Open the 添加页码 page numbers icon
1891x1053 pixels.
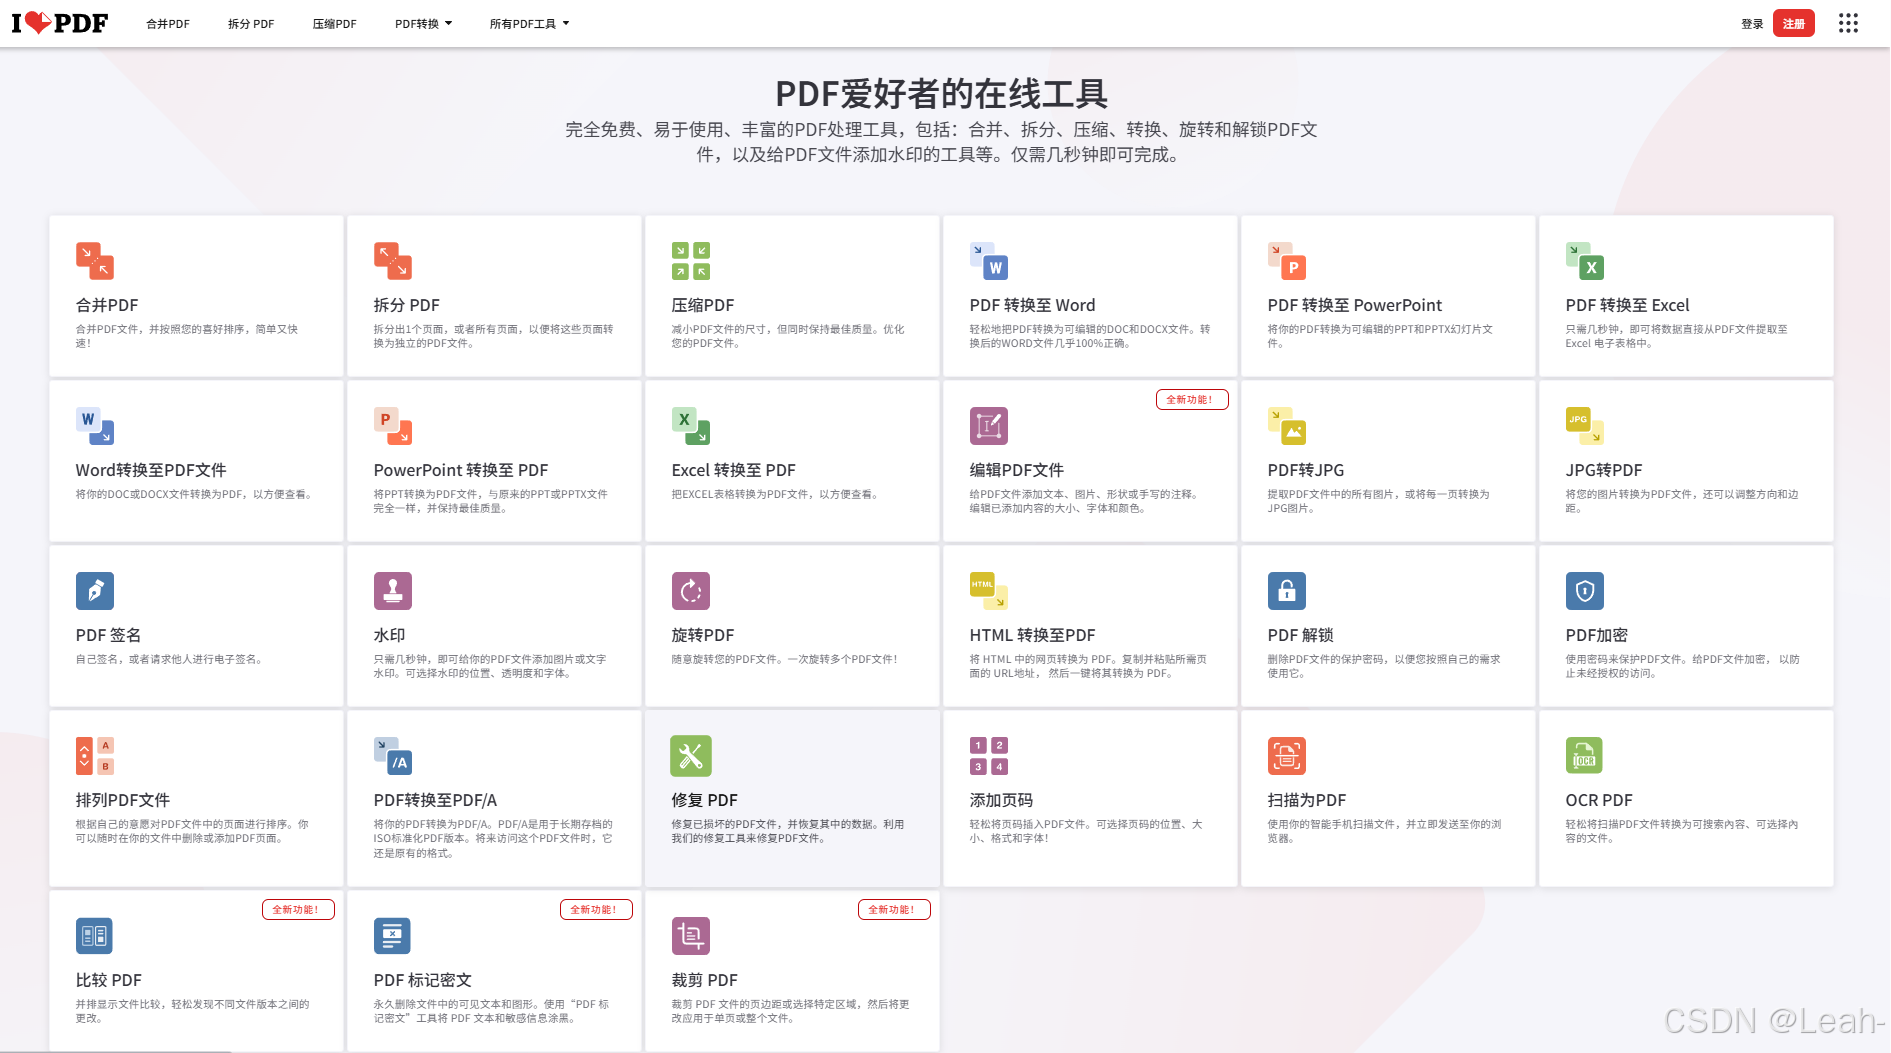pos(989,756)
